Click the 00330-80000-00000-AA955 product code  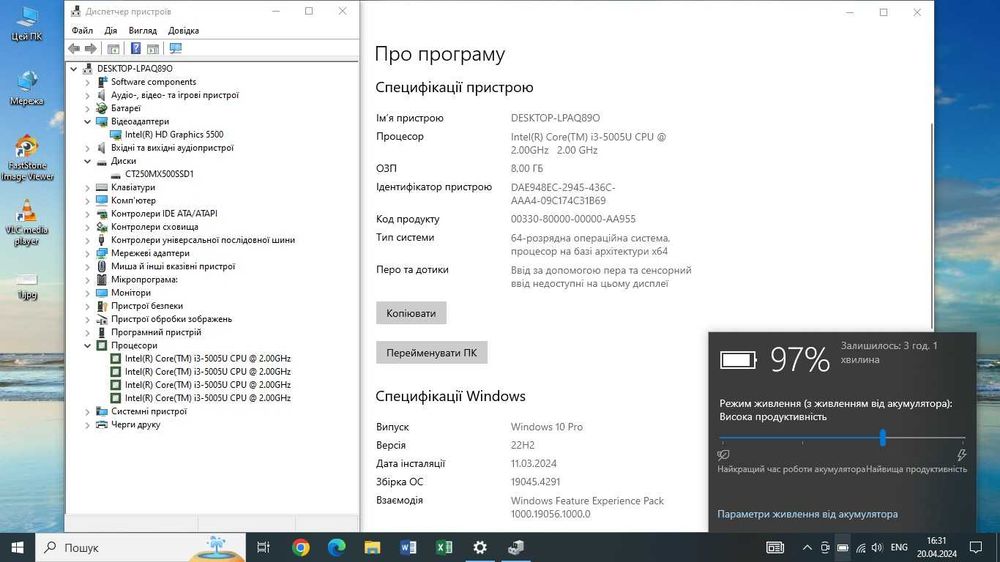pos(573,219)
